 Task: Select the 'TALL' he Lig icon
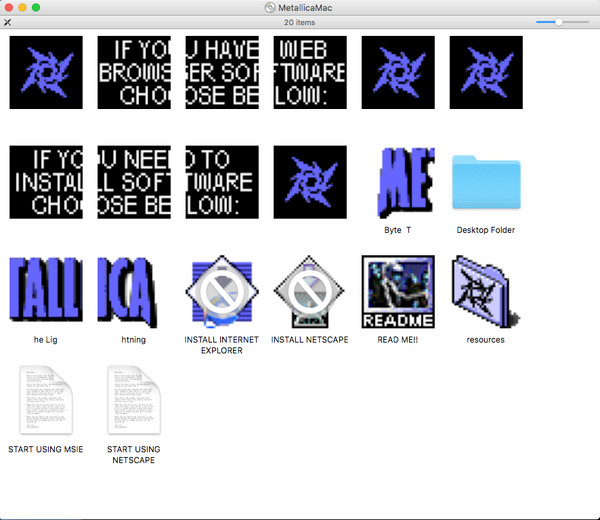pyautogui.click(x=46, y=290)
